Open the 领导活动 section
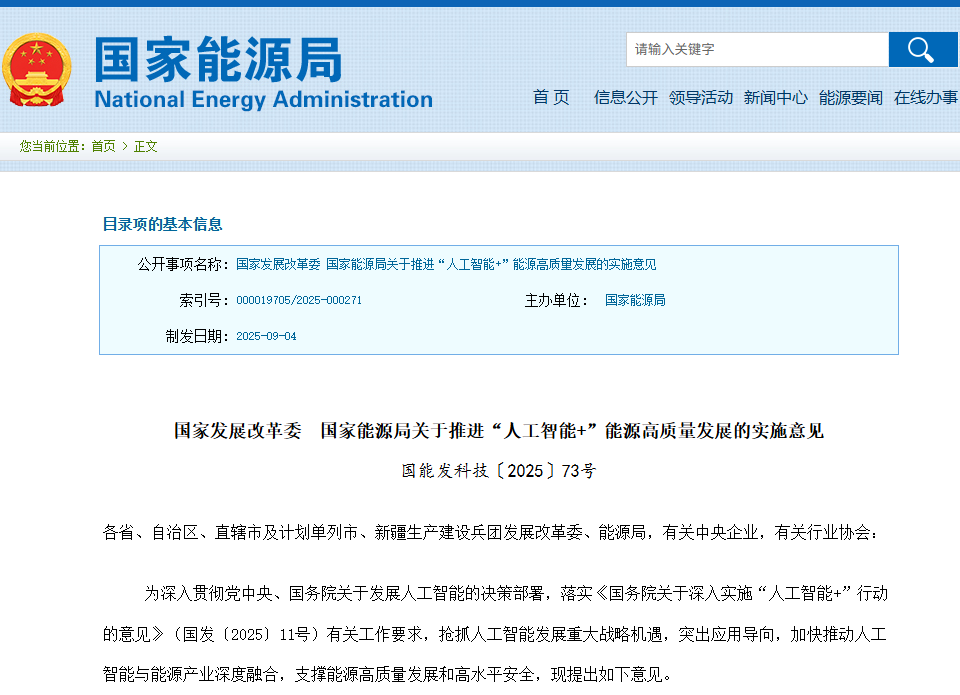This screenshot has width=960, height=695. 701,97
